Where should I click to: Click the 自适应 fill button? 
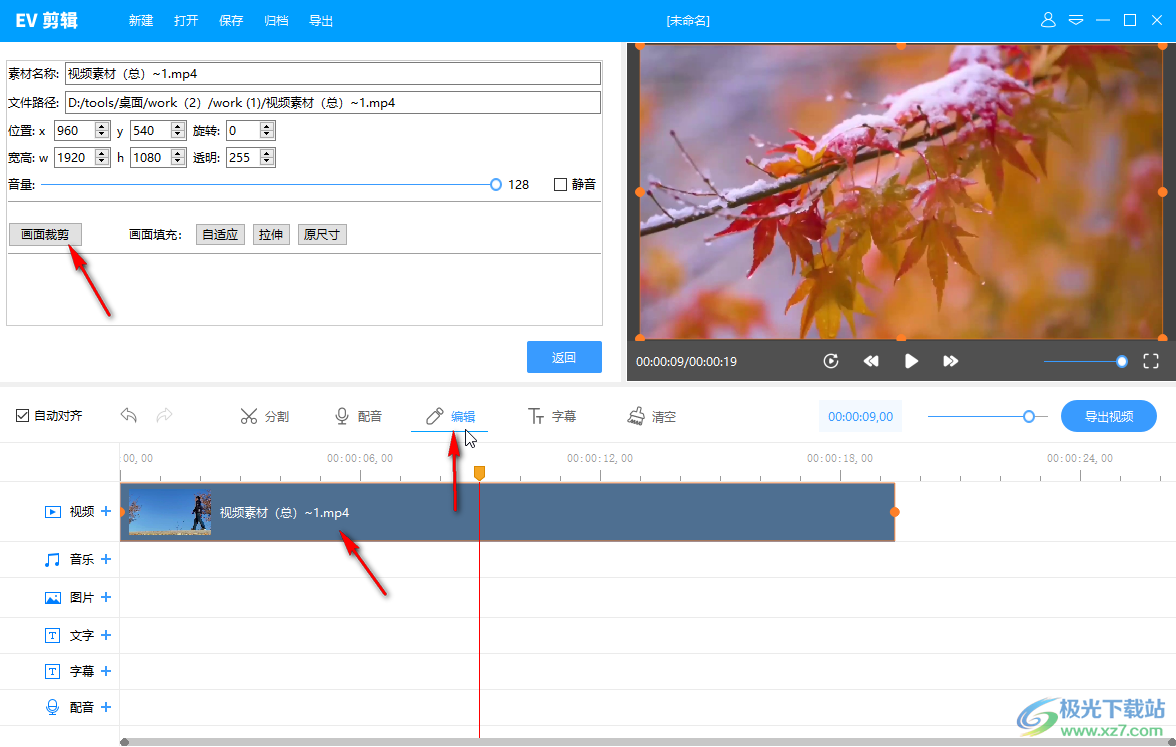(x=220, y=235)
